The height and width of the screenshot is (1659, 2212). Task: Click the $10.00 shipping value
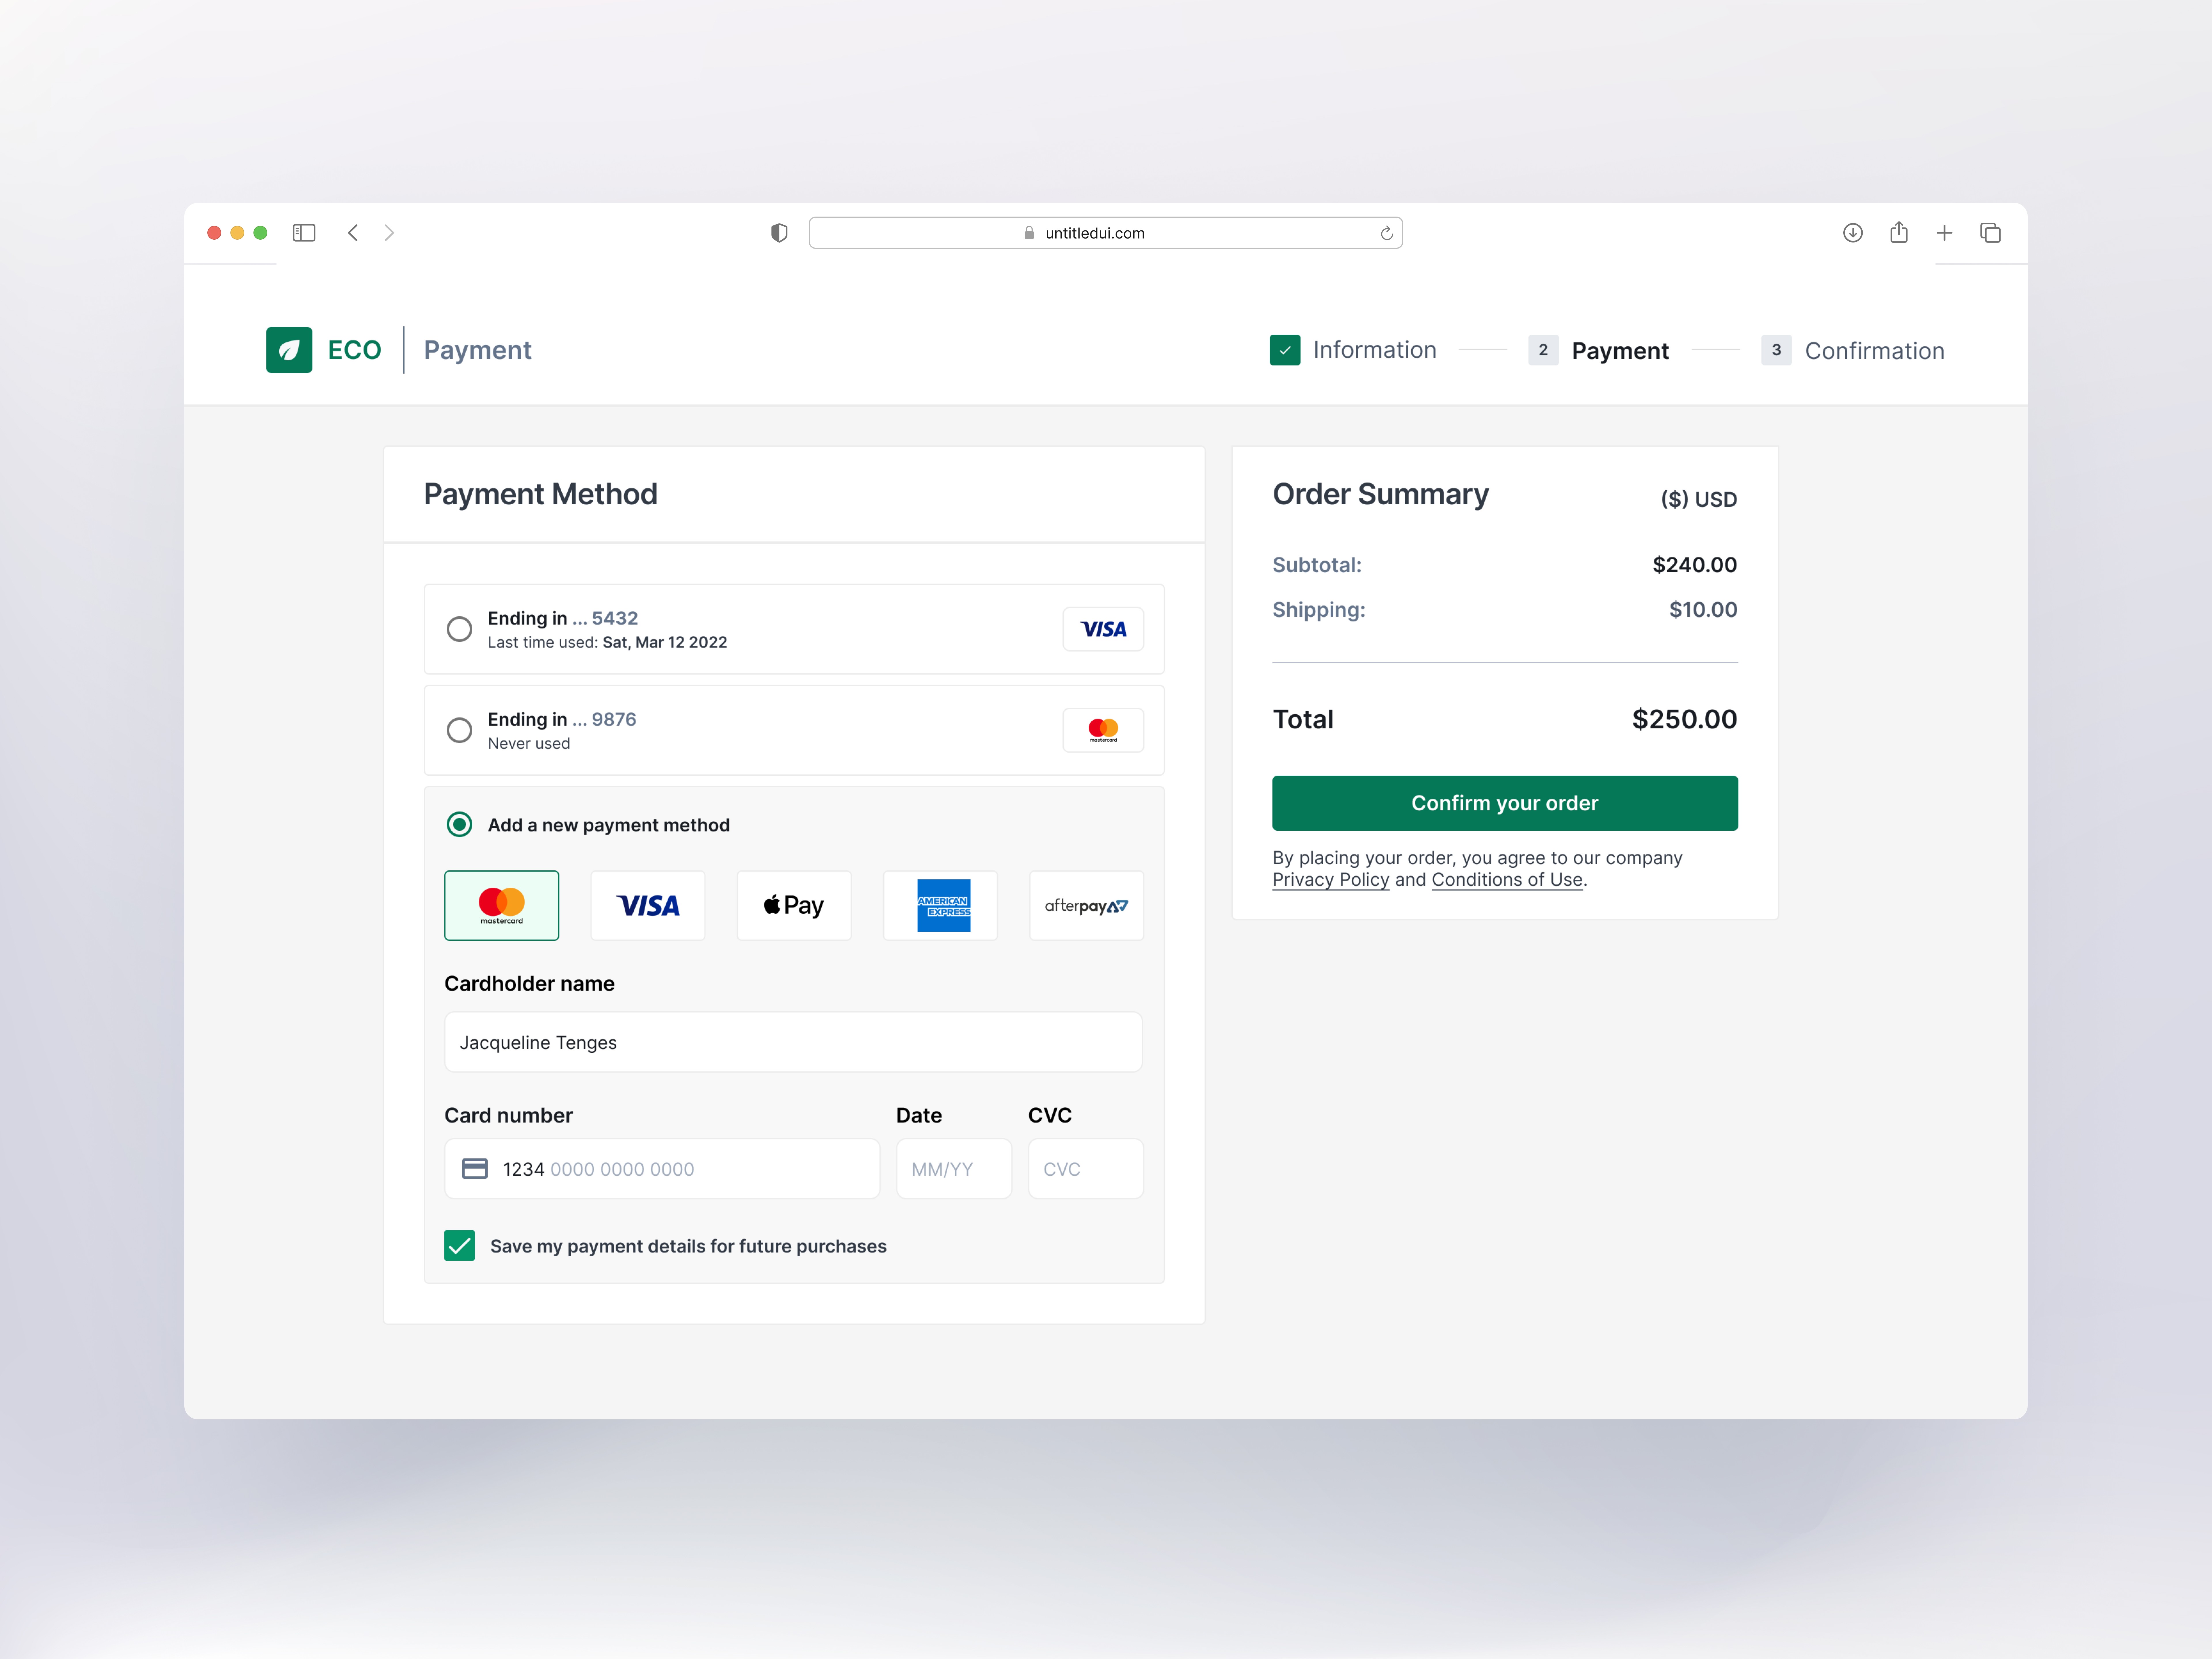coord(1703,610)
